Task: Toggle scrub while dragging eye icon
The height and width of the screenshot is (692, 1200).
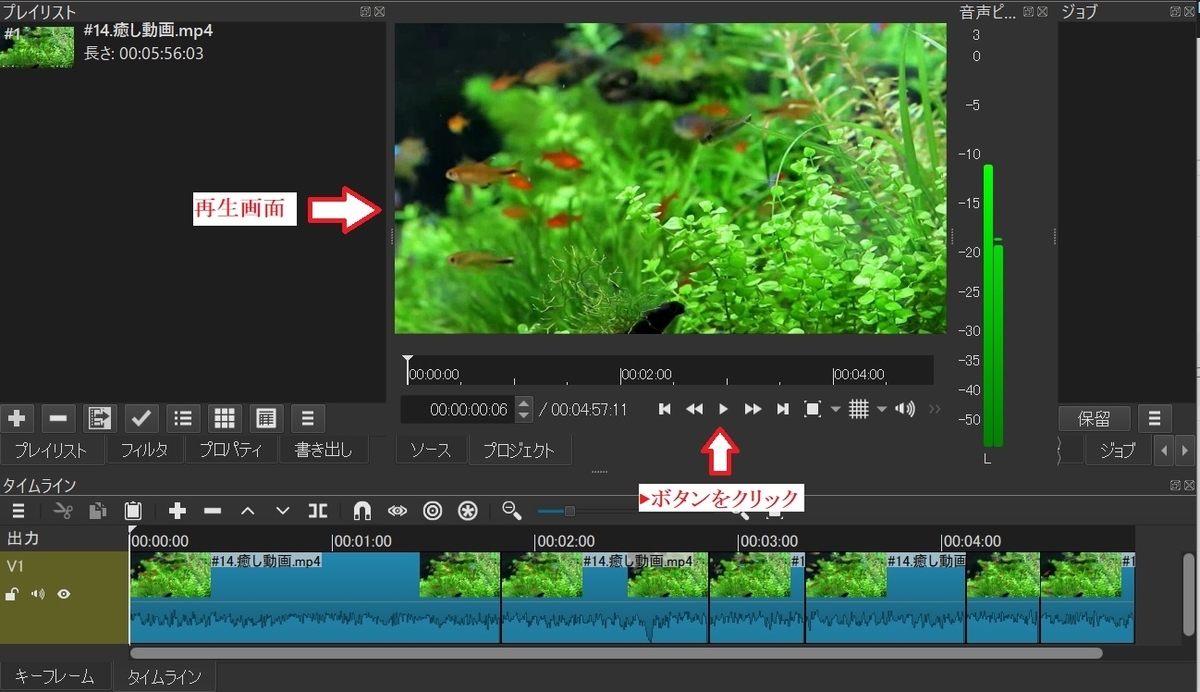Action: [398, 511]
